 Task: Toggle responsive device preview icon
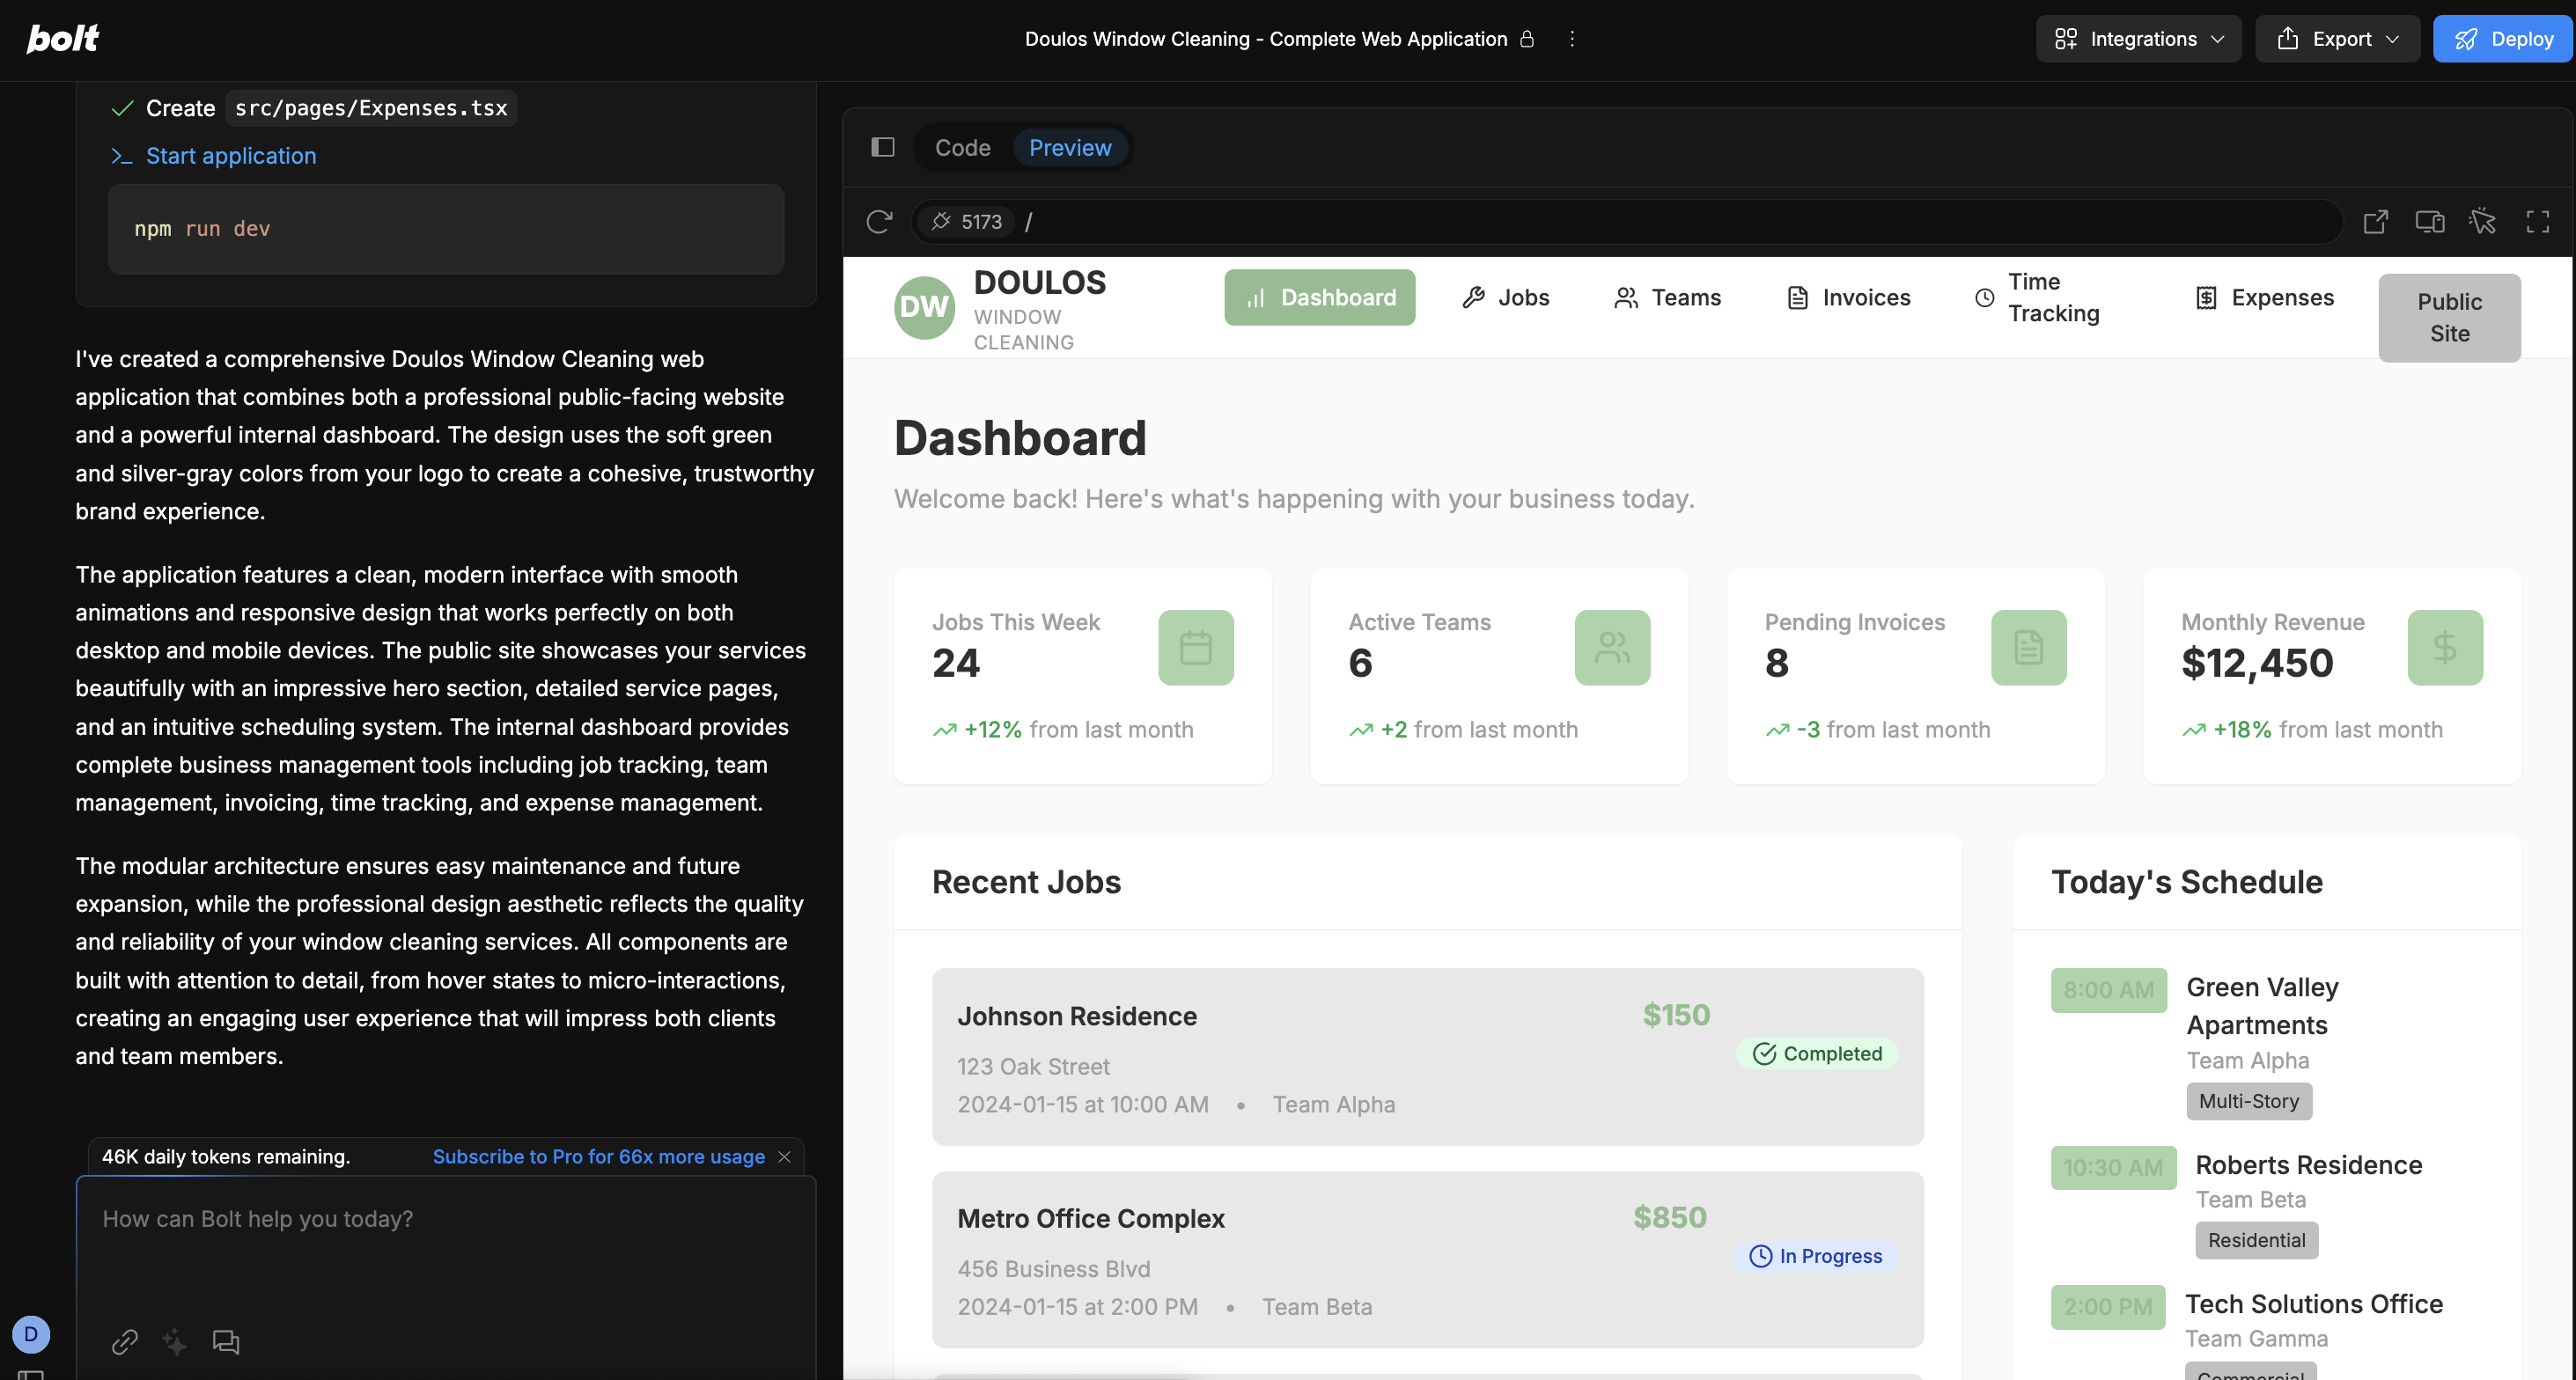point(2429,221)
